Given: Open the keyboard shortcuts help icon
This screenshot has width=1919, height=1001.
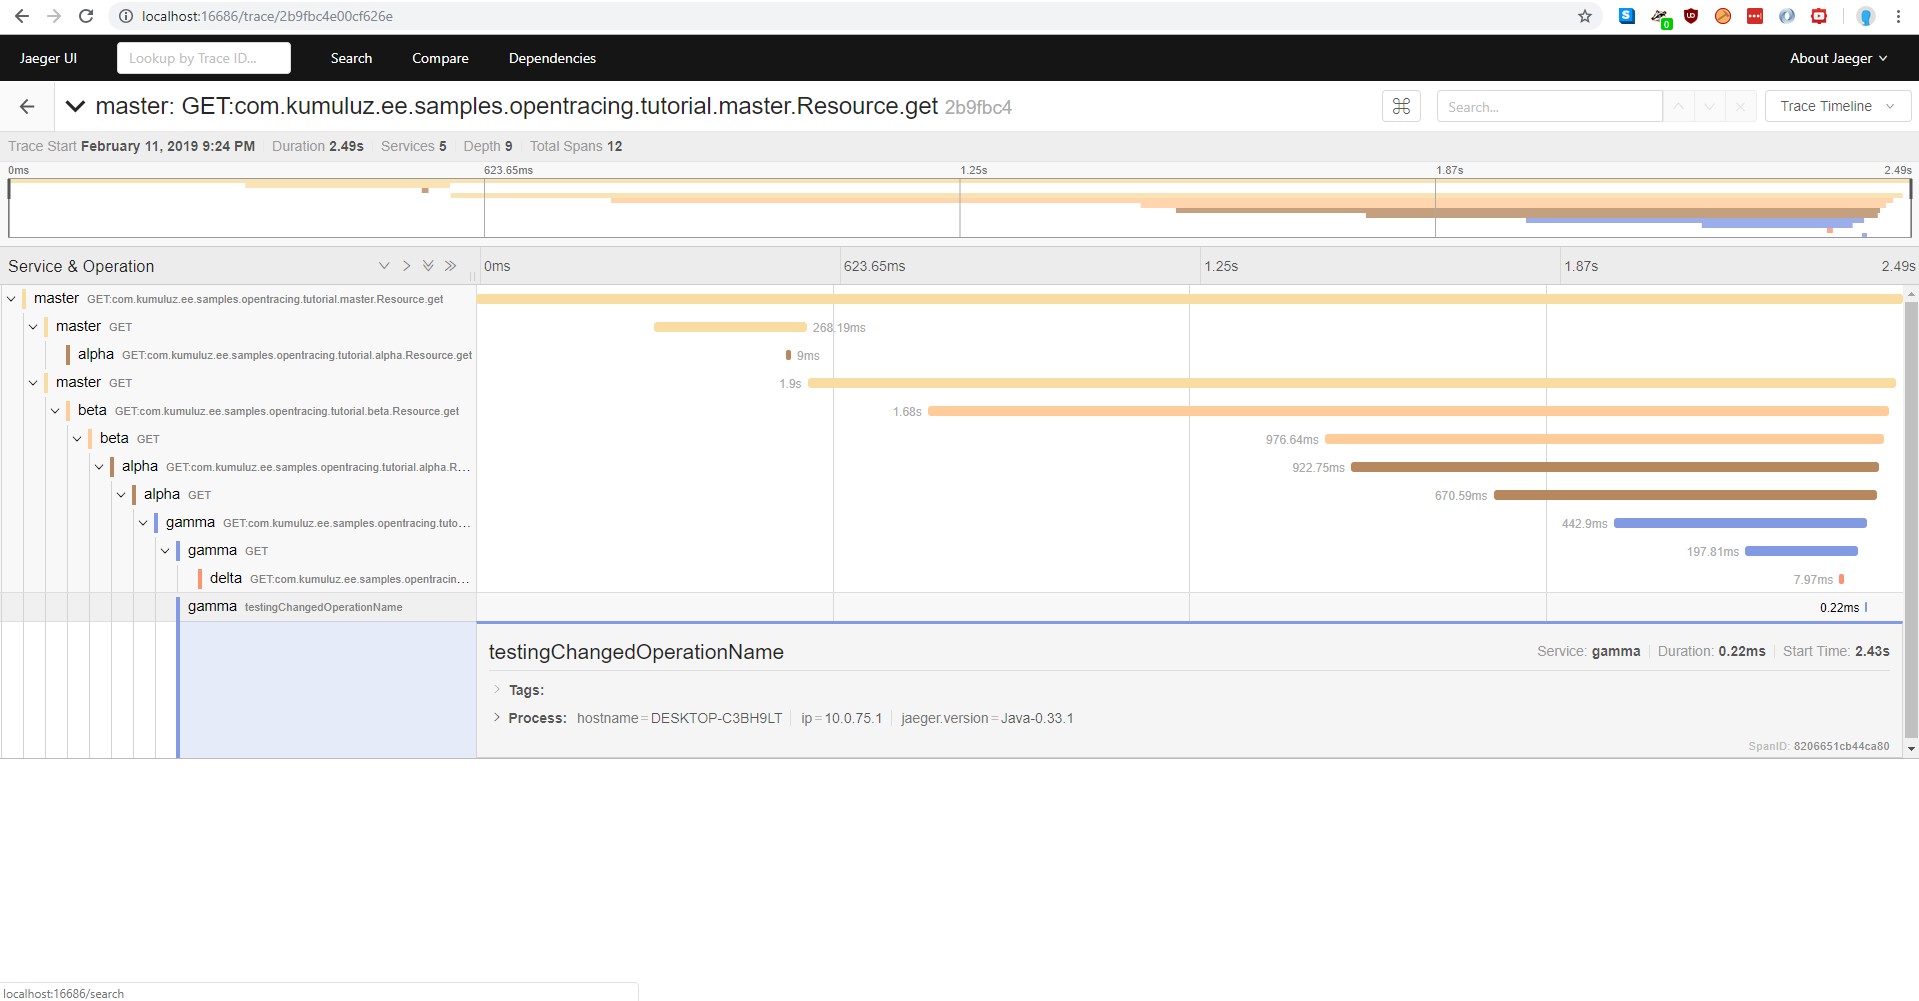Looking at the screenshot, I should coord(1400,106).
